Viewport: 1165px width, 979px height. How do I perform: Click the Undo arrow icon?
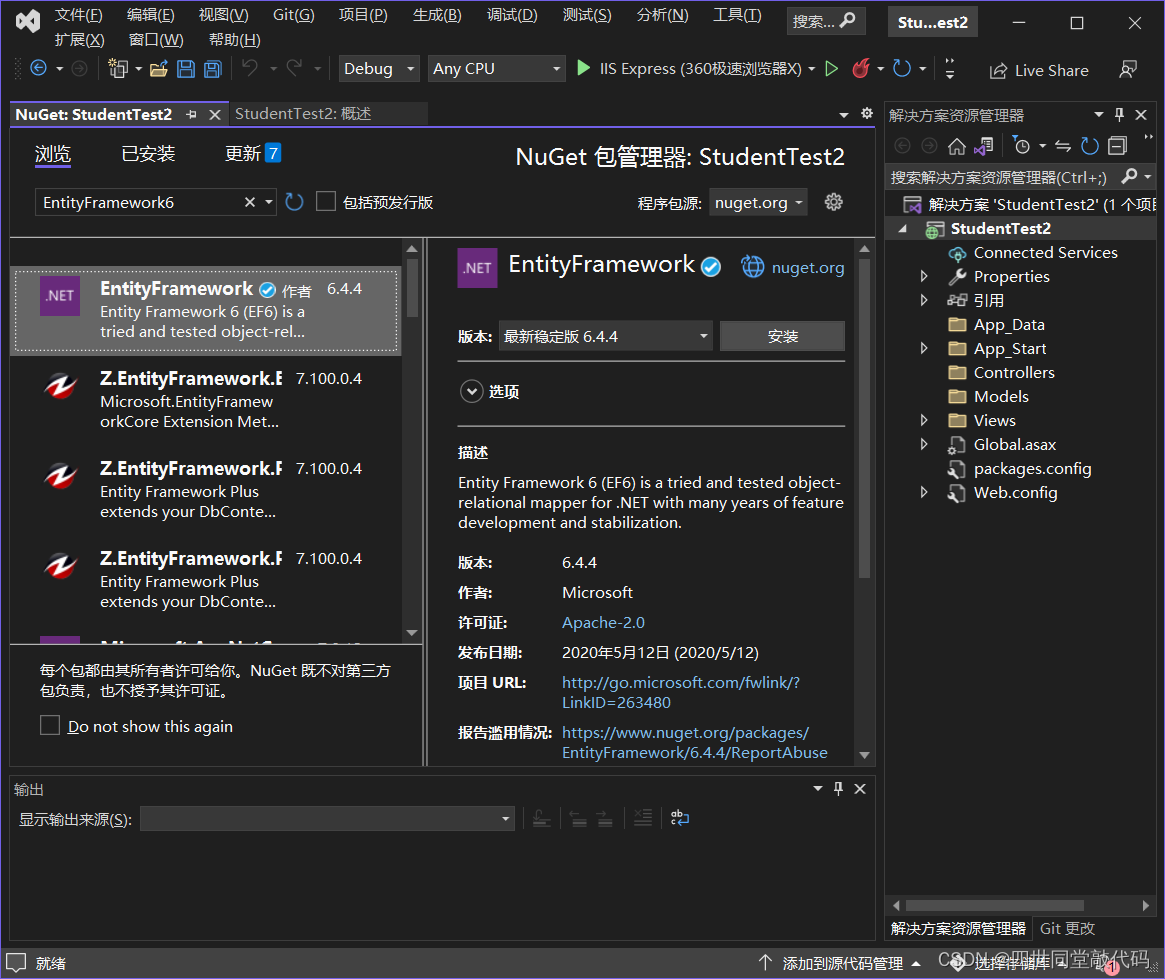click(250, 68)
